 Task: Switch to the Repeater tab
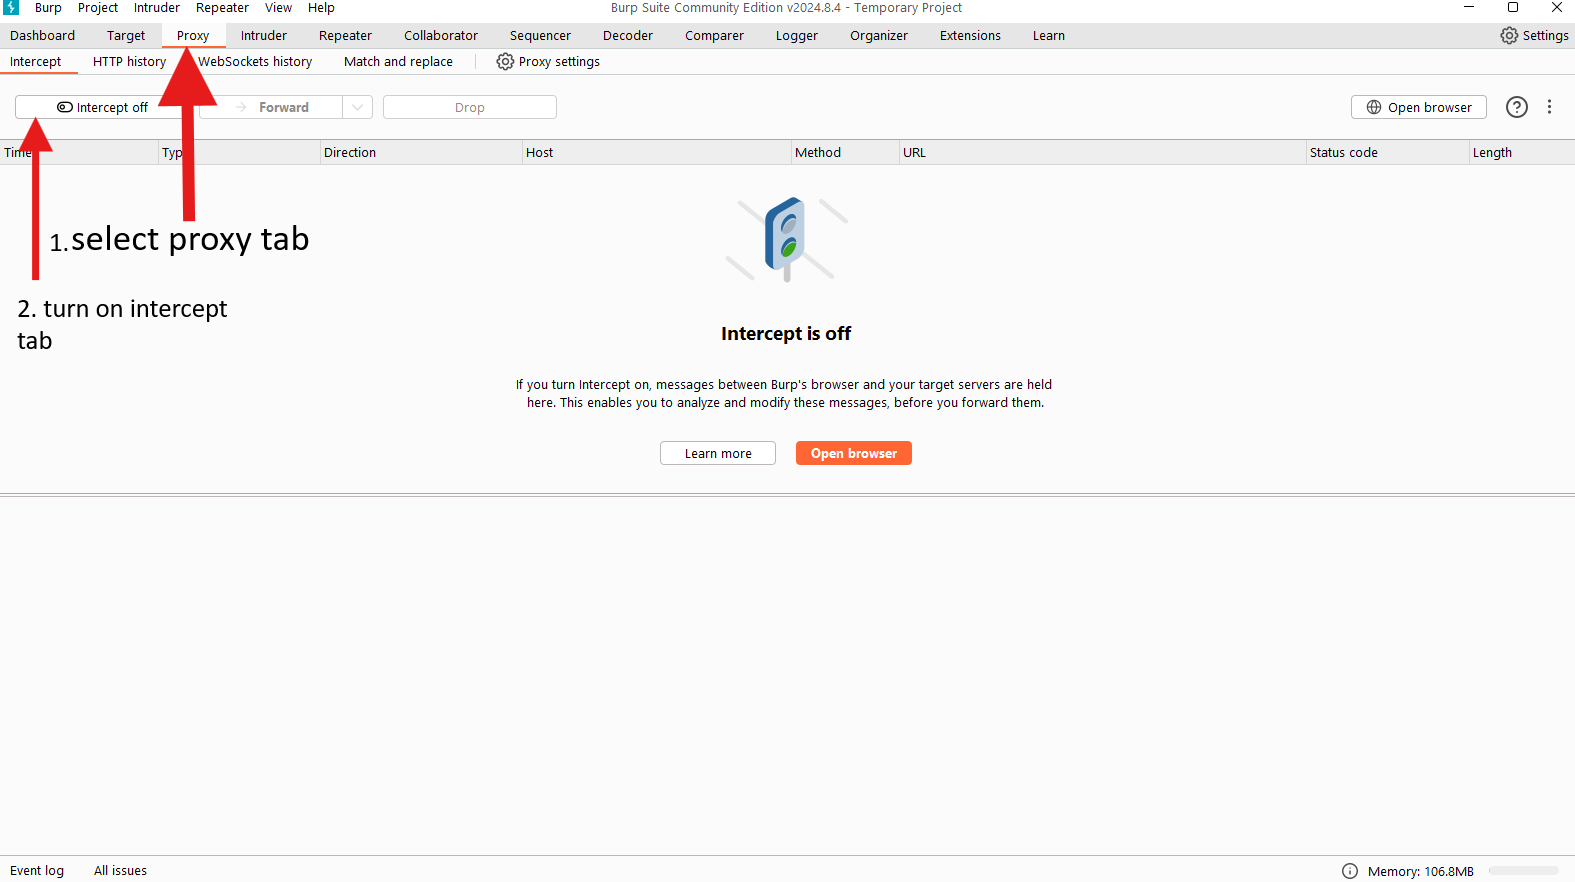click(345, 35)
